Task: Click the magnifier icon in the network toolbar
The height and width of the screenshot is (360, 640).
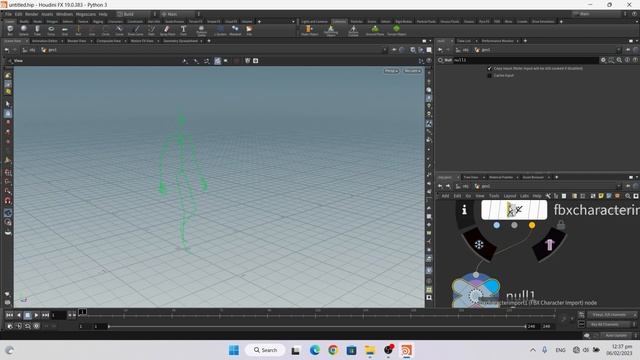Action: [628, 196]
